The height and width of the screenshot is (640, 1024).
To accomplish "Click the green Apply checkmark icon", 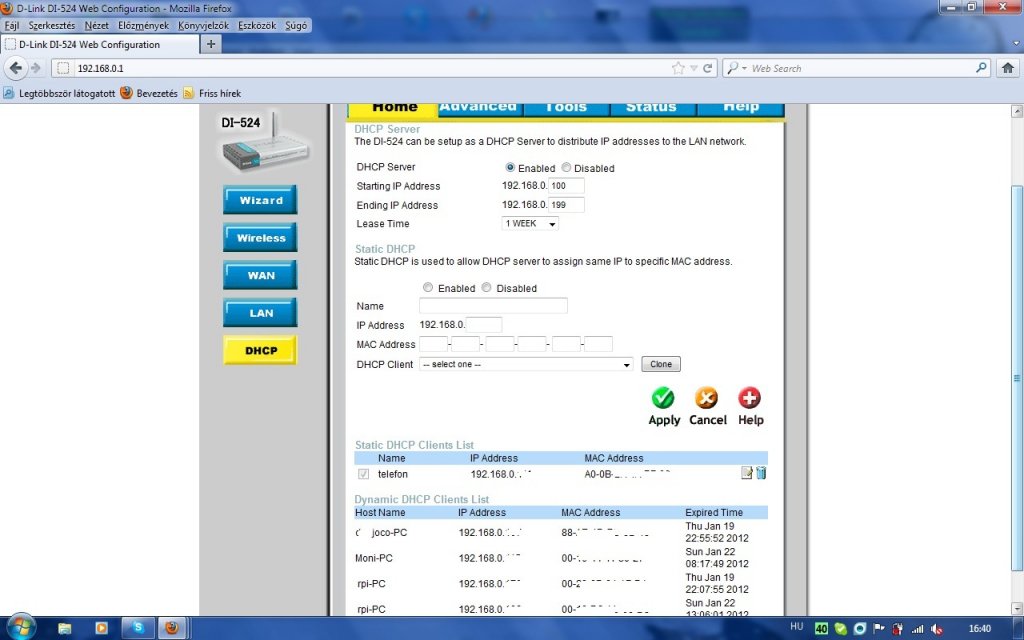I will (x=663, y=398).
